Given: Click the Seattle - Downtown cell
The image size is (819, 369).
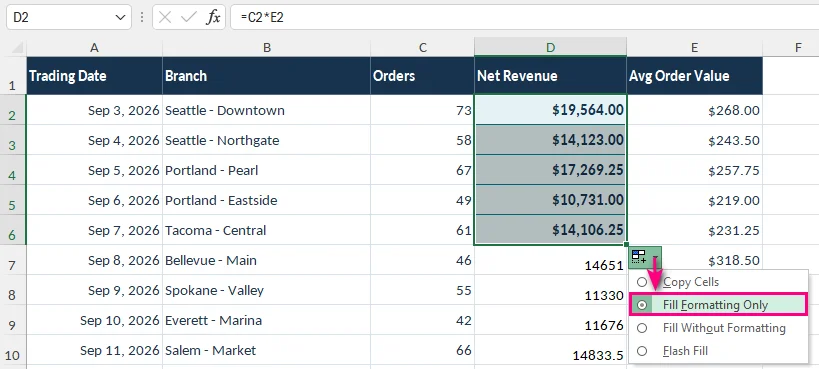Looking at the screenshot, I should (x=266, y=110).
